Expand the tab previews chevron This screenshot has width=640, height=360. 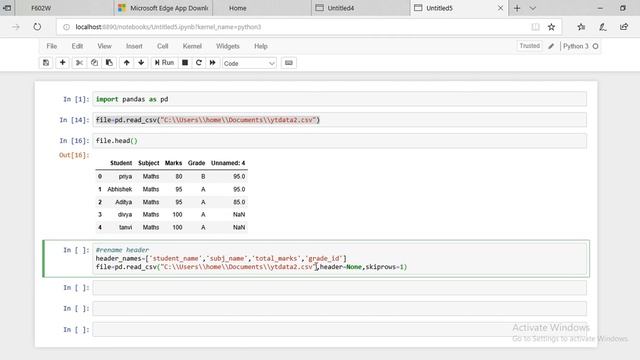click(x=533, y=8)
